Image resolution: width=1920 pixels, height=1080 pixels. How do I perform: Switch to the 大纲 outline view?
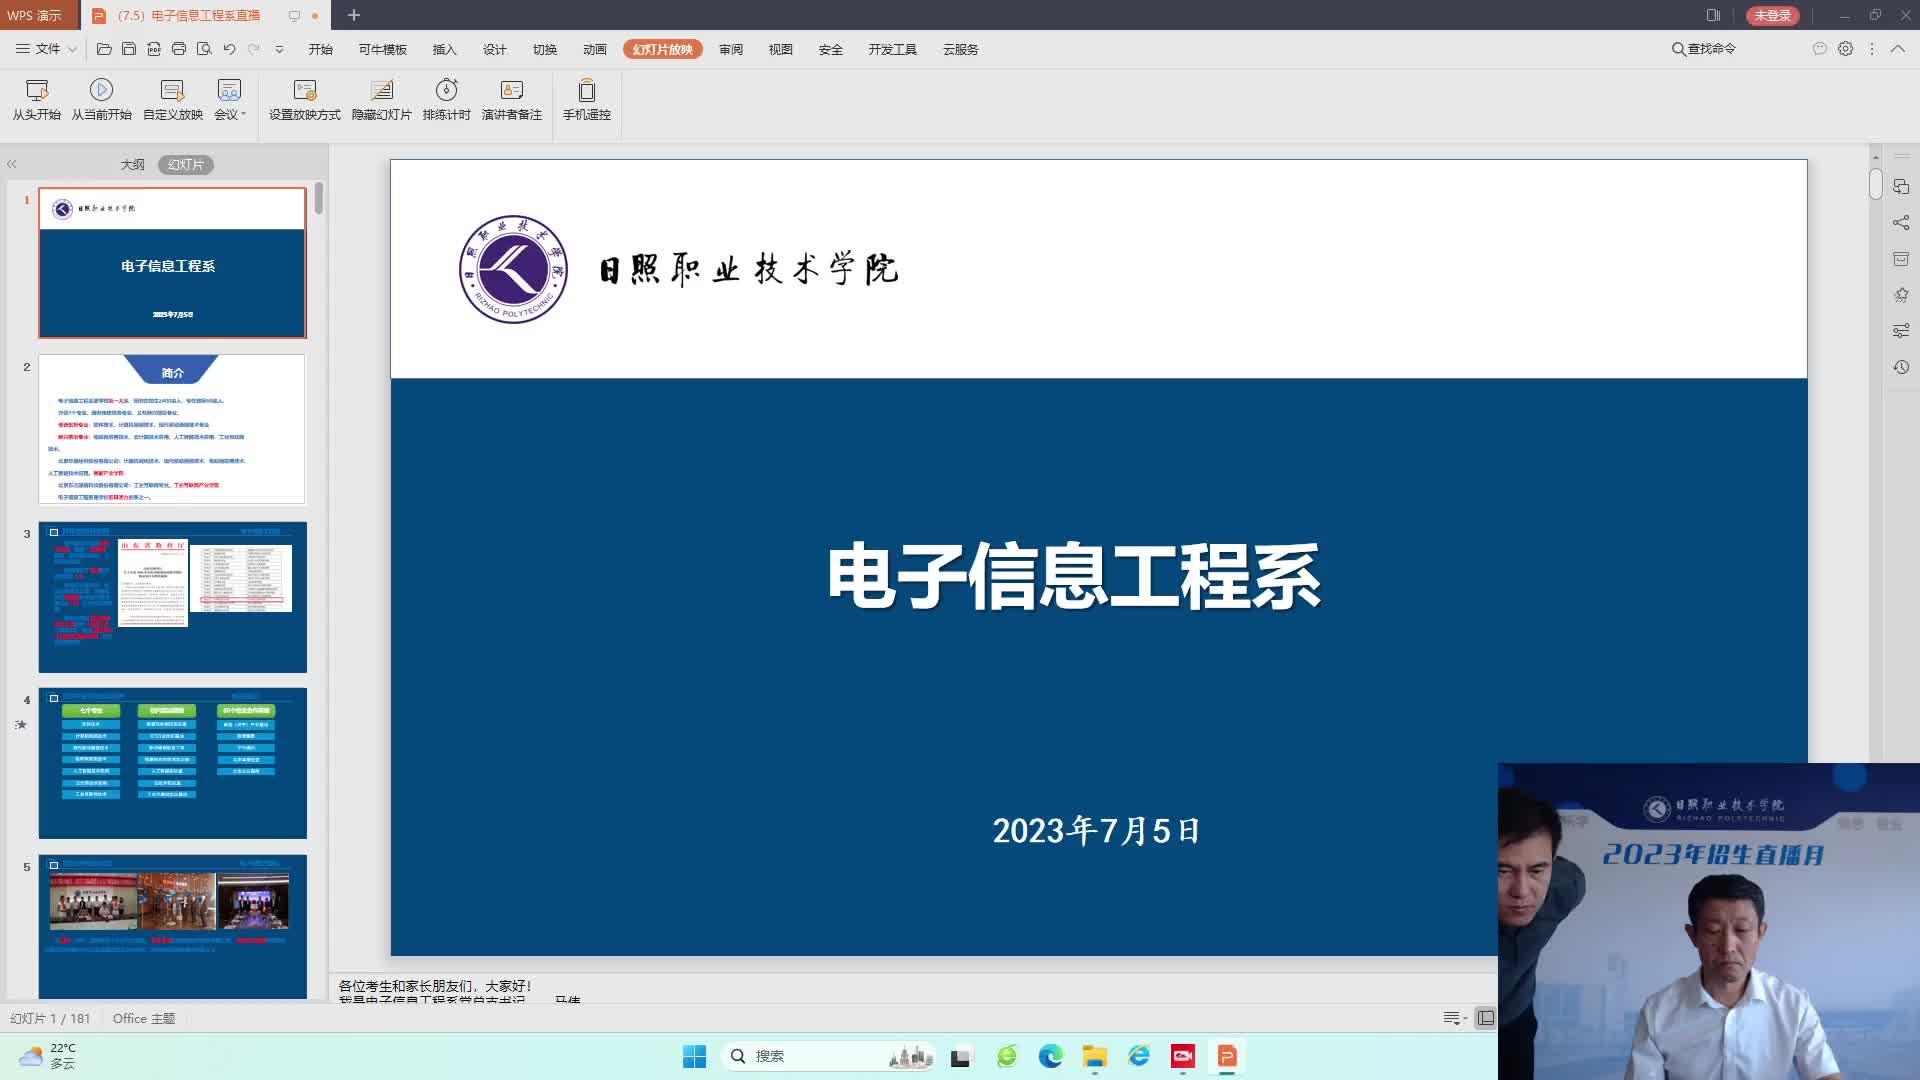tap(133, 165)
